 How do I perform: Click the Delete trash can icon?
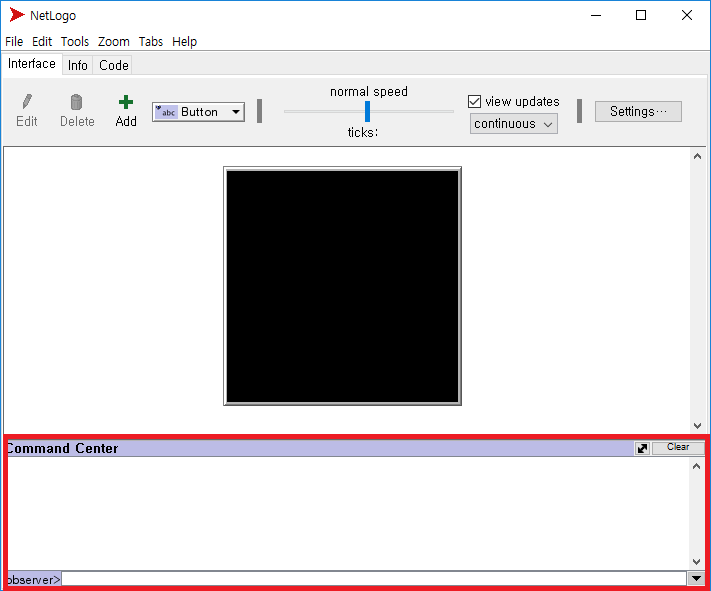click(x=76, y=102)
